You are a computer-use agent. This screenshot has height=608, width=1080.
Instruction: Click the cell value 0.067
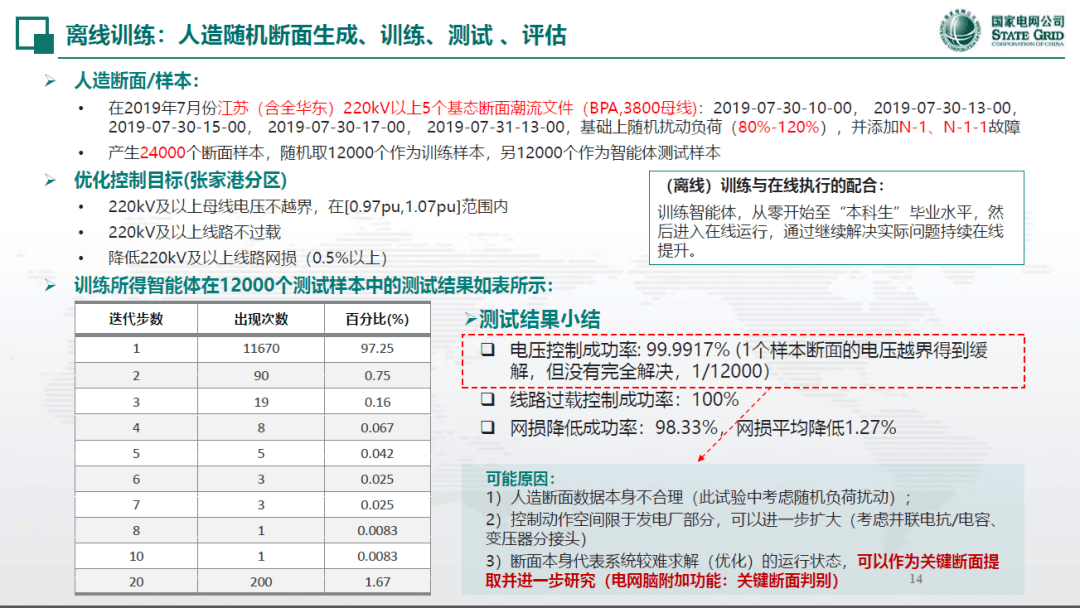click(377, 428)
